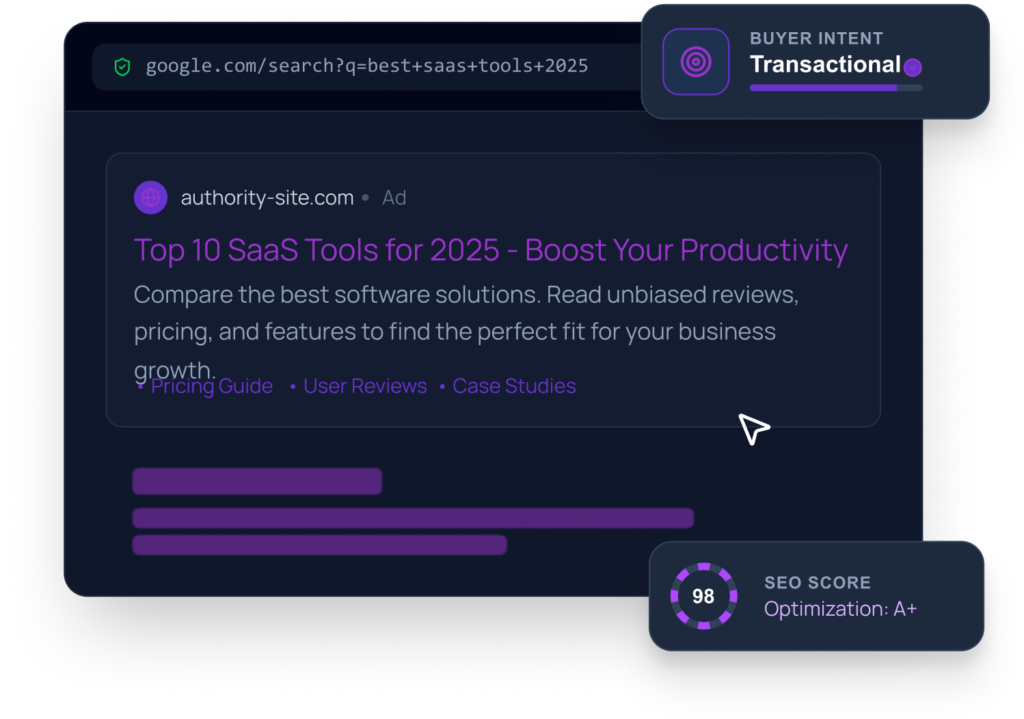Go to the User Reviews sitelink
The height and width of the screenshot is (719, 1024).
coord(364,386)
